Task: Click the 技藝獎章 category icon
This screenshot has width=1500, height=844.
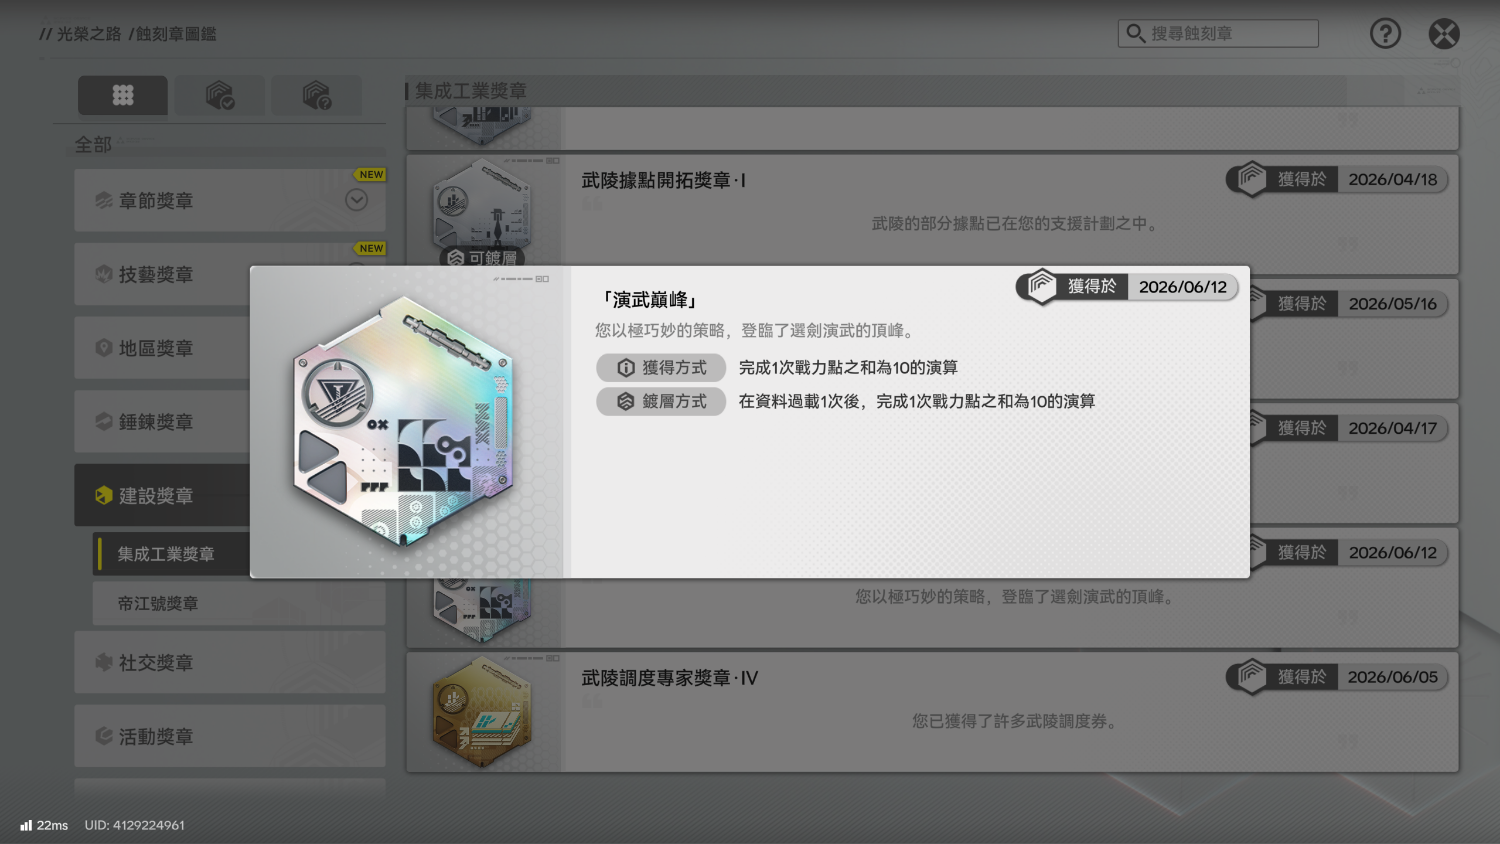Action: pos(104,274)
